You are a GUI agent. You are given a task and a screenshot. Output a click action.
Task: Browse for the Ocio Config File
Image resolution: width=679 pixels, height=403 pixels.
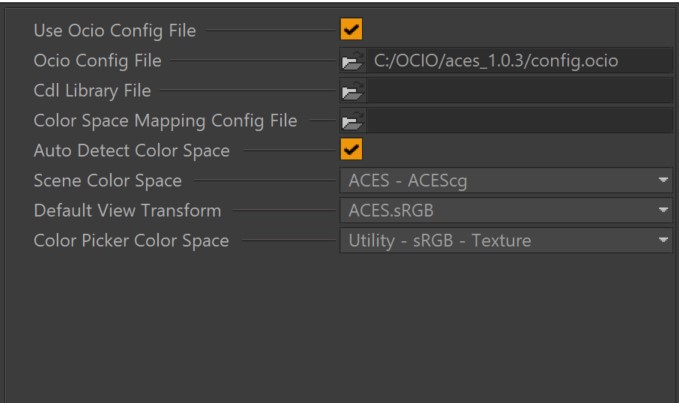point(351,62)
